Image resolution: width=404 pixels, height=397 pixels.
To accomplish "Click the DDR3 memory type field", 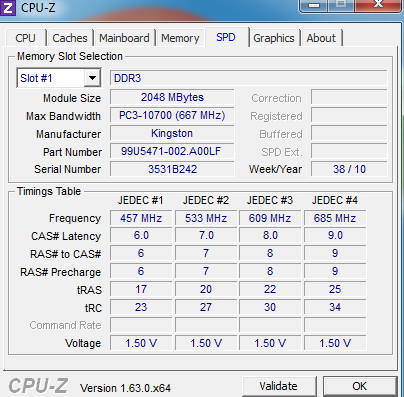I will pyautogui.click(x=248, y=78).
